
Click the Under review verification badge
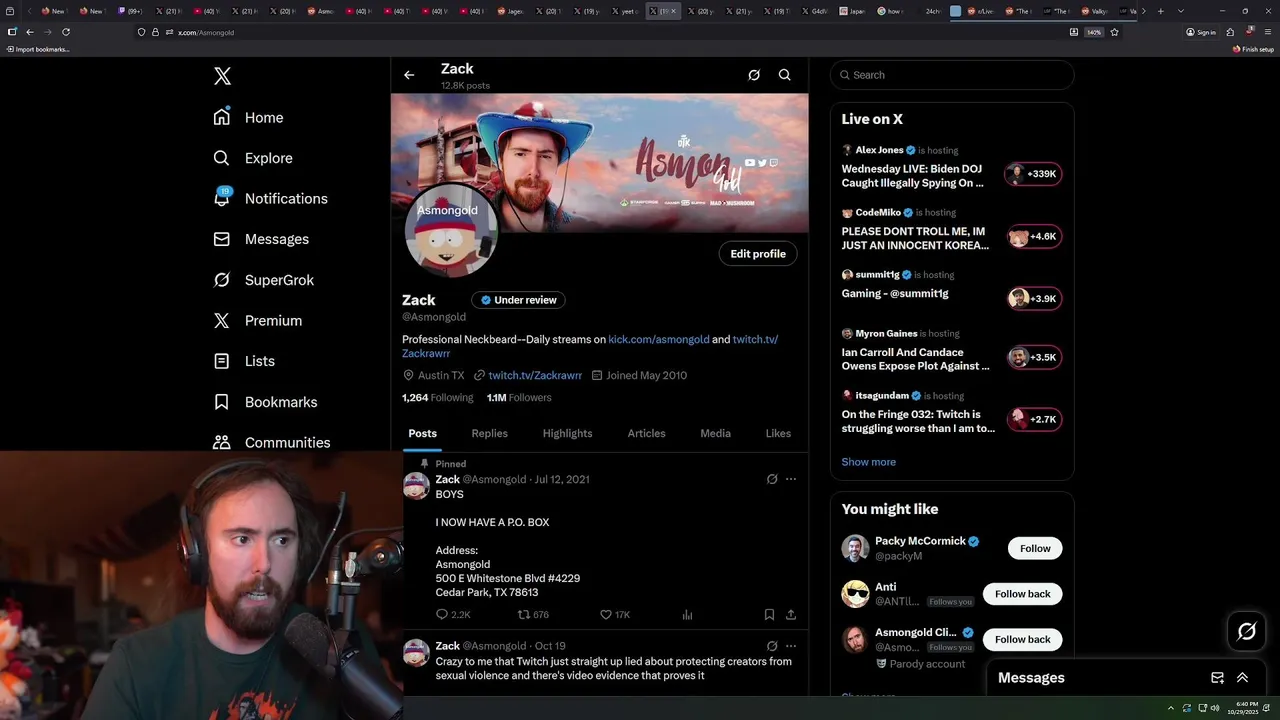[x=519, y=300]
